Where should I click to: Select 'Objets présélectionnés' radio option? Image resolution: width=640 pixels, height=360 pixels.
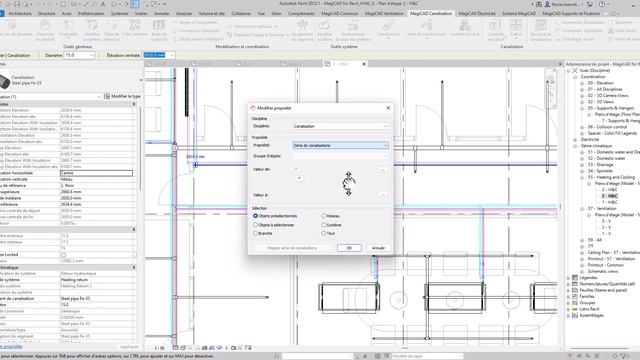point(256,216)
